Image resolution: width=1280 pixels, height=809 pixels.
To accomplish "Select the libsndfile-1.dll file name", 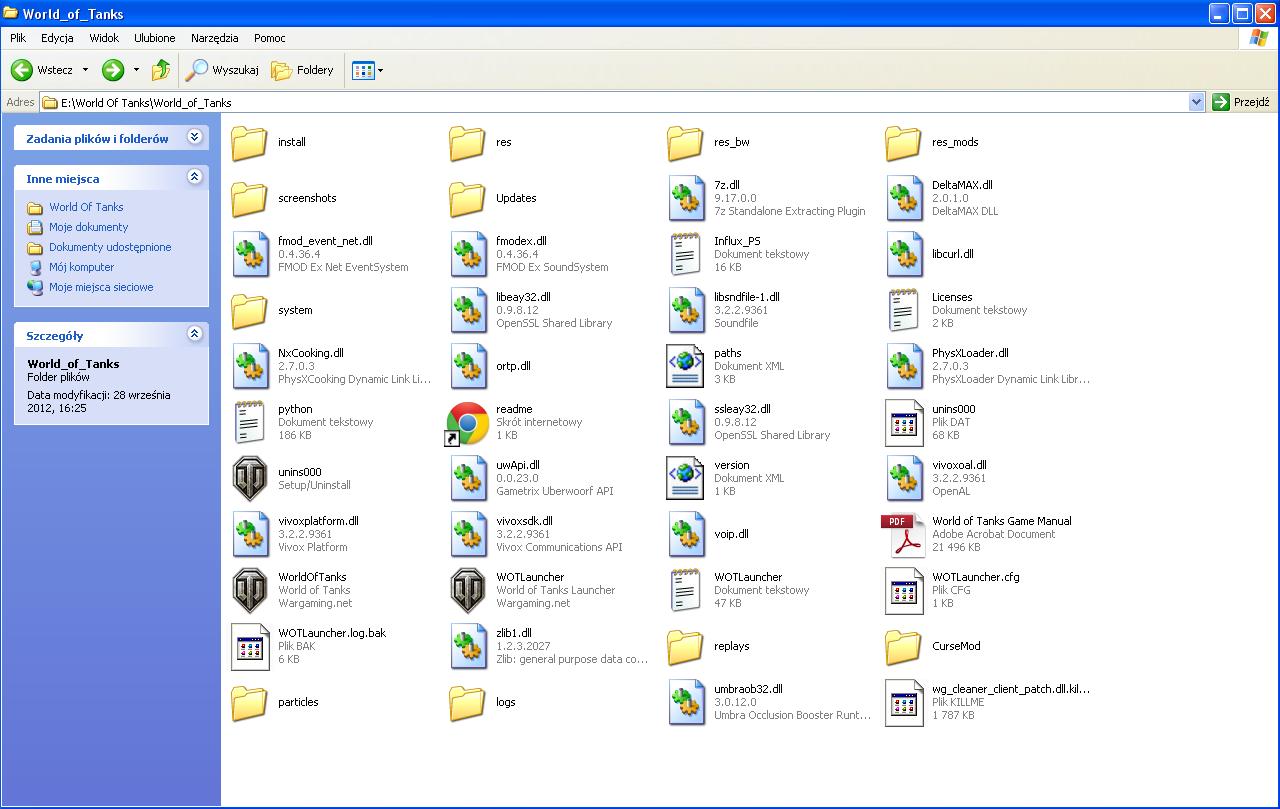I will 747,297.
